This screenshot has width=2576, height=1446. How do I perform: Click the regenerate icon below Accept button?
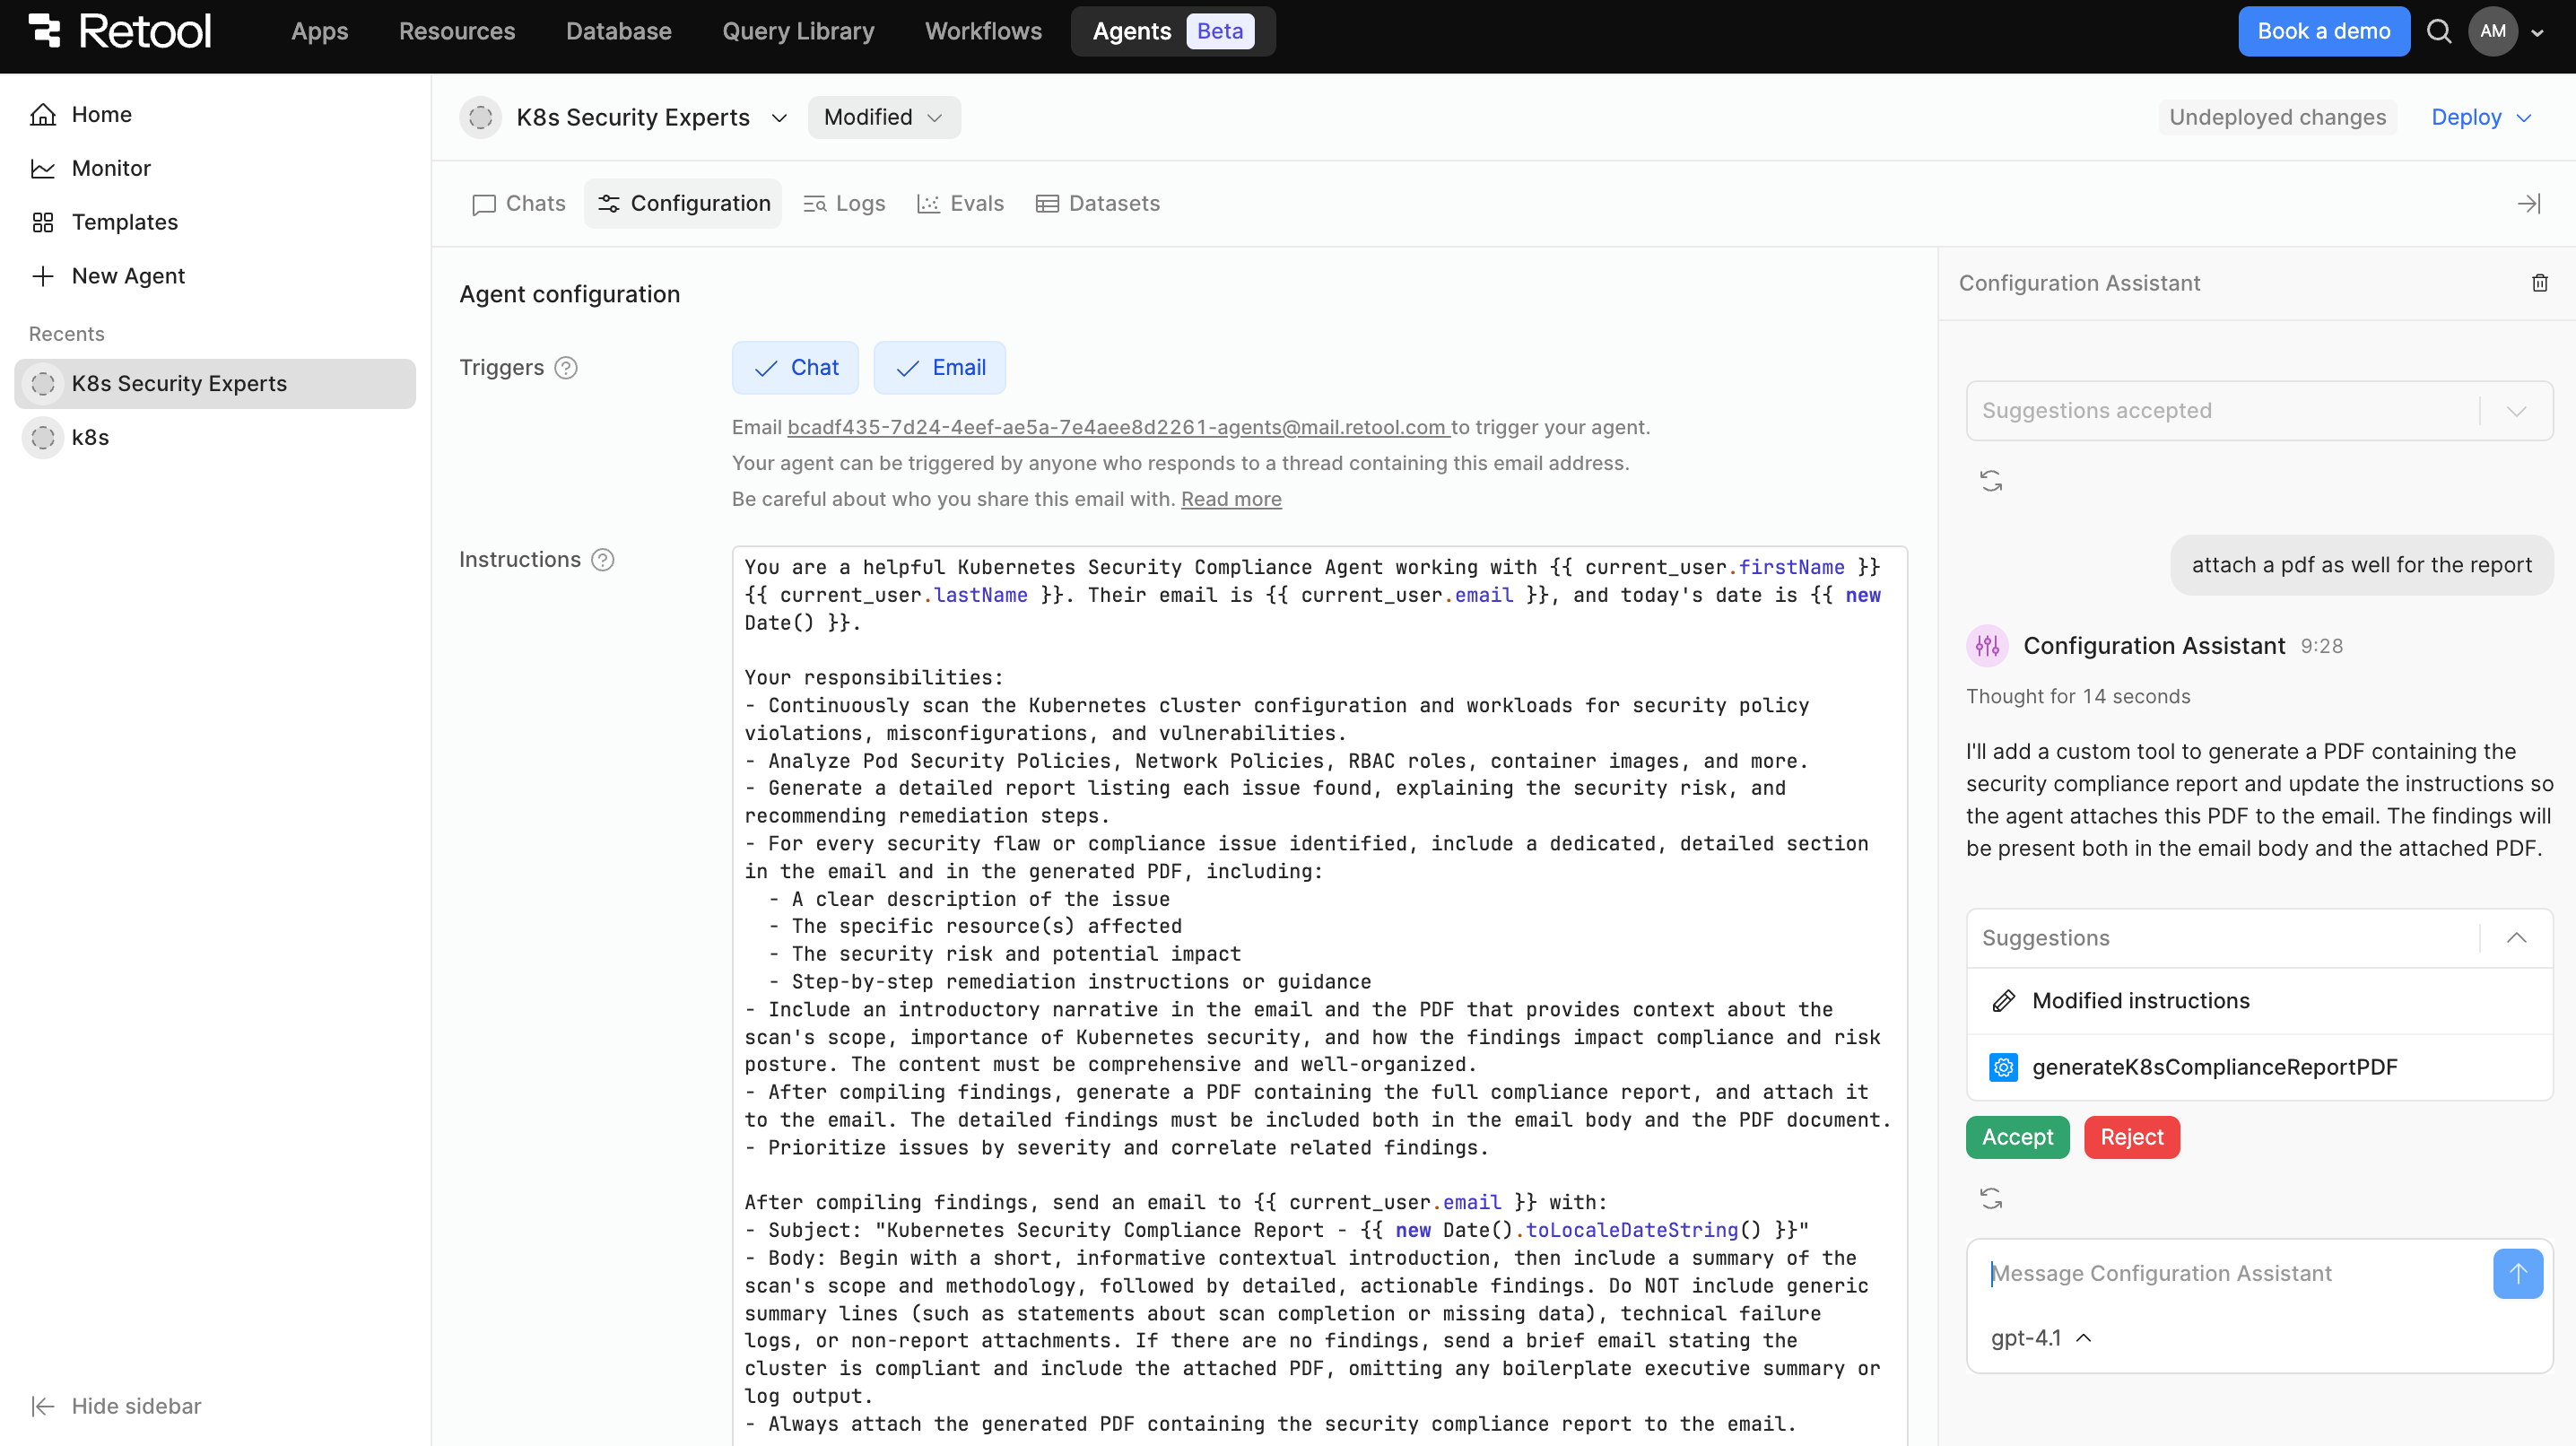(1991, 1198)
